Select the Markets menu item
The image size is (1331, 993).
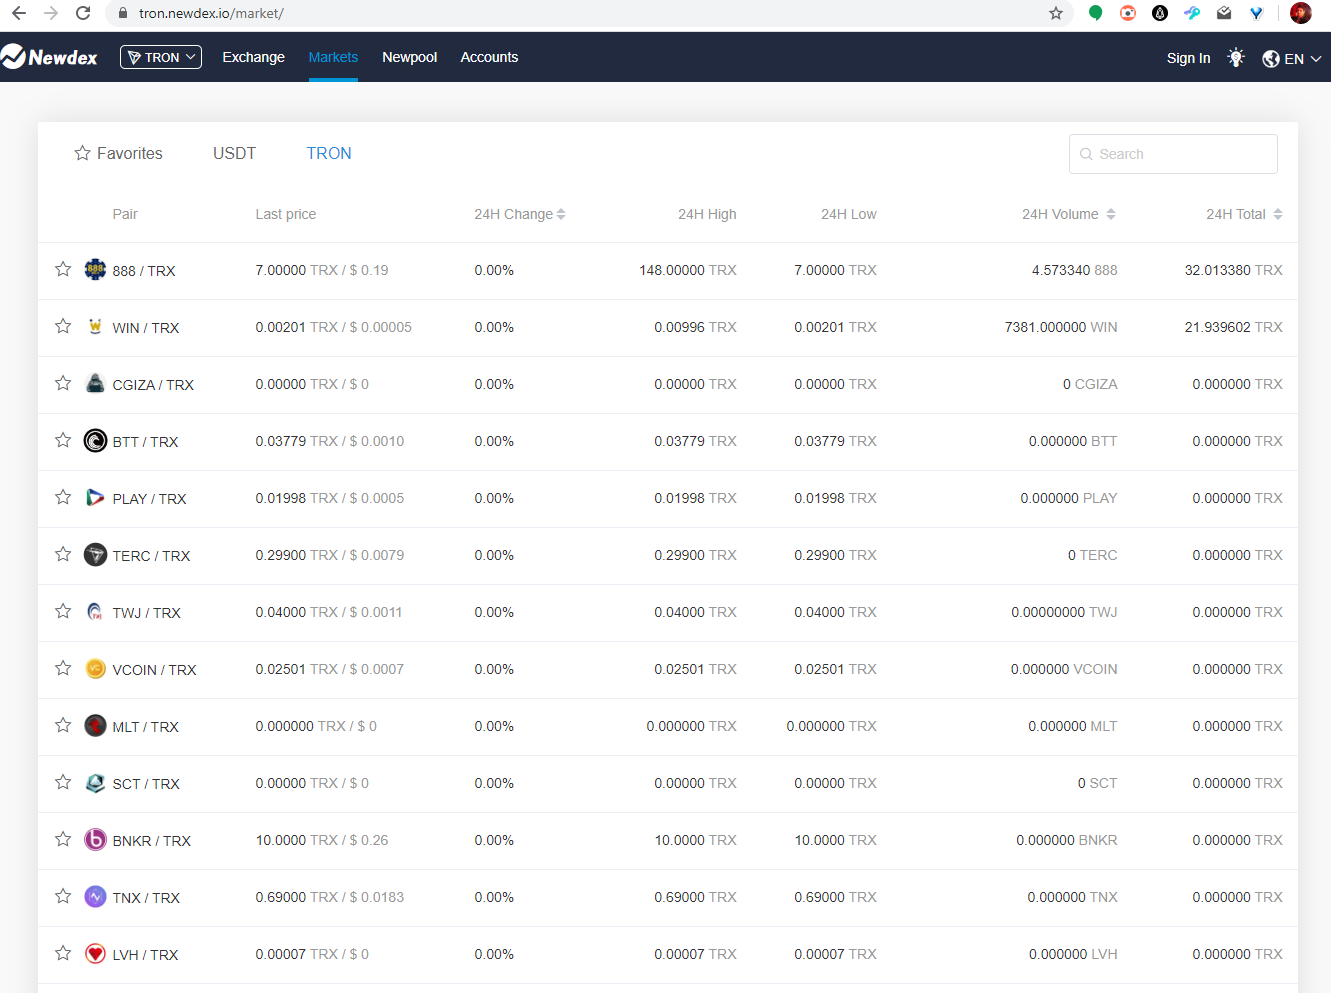[333, 57]
